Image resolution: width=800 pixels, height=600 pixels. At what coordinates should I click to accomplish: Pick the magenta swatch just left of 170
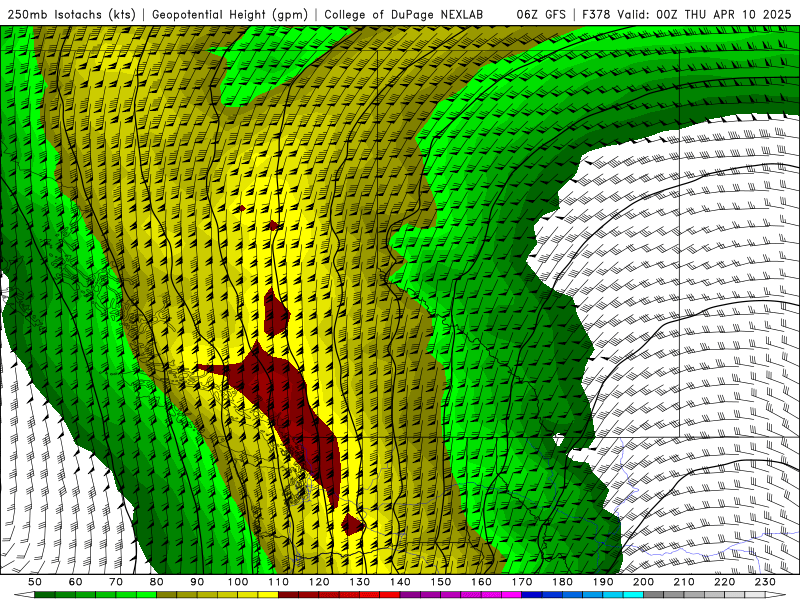tap(512, 595)
